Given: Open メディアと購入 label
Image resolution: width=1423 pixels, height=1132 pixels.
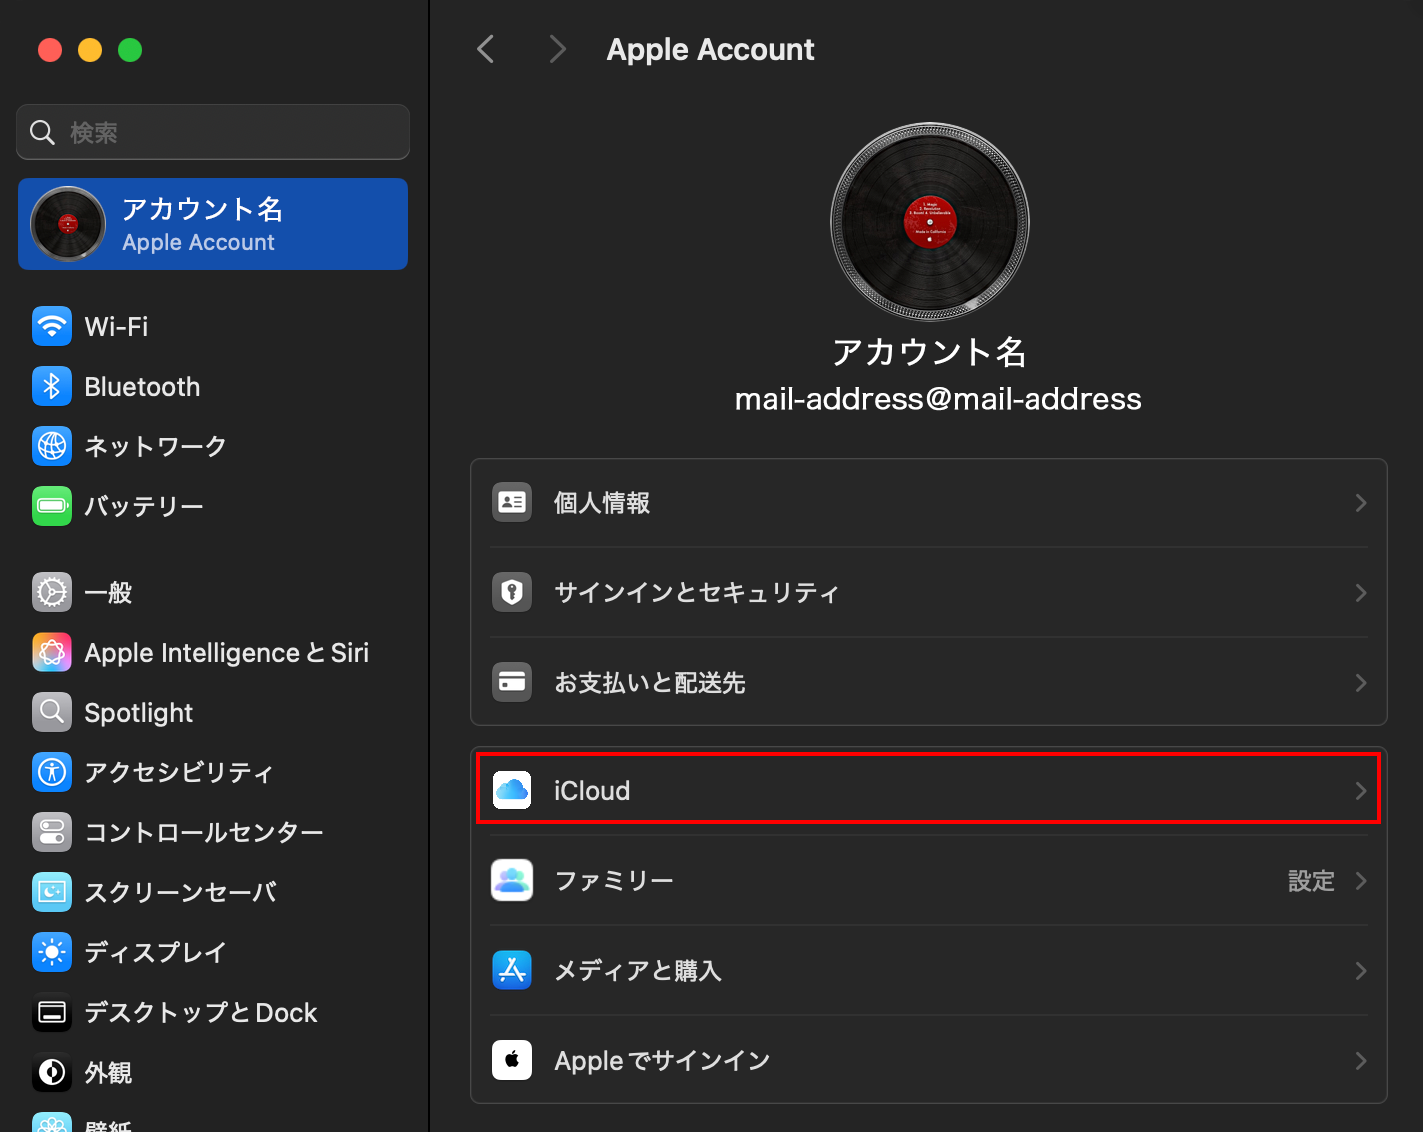Looking at the screenshot, I should pyautogui.click(x=638, y=971).
